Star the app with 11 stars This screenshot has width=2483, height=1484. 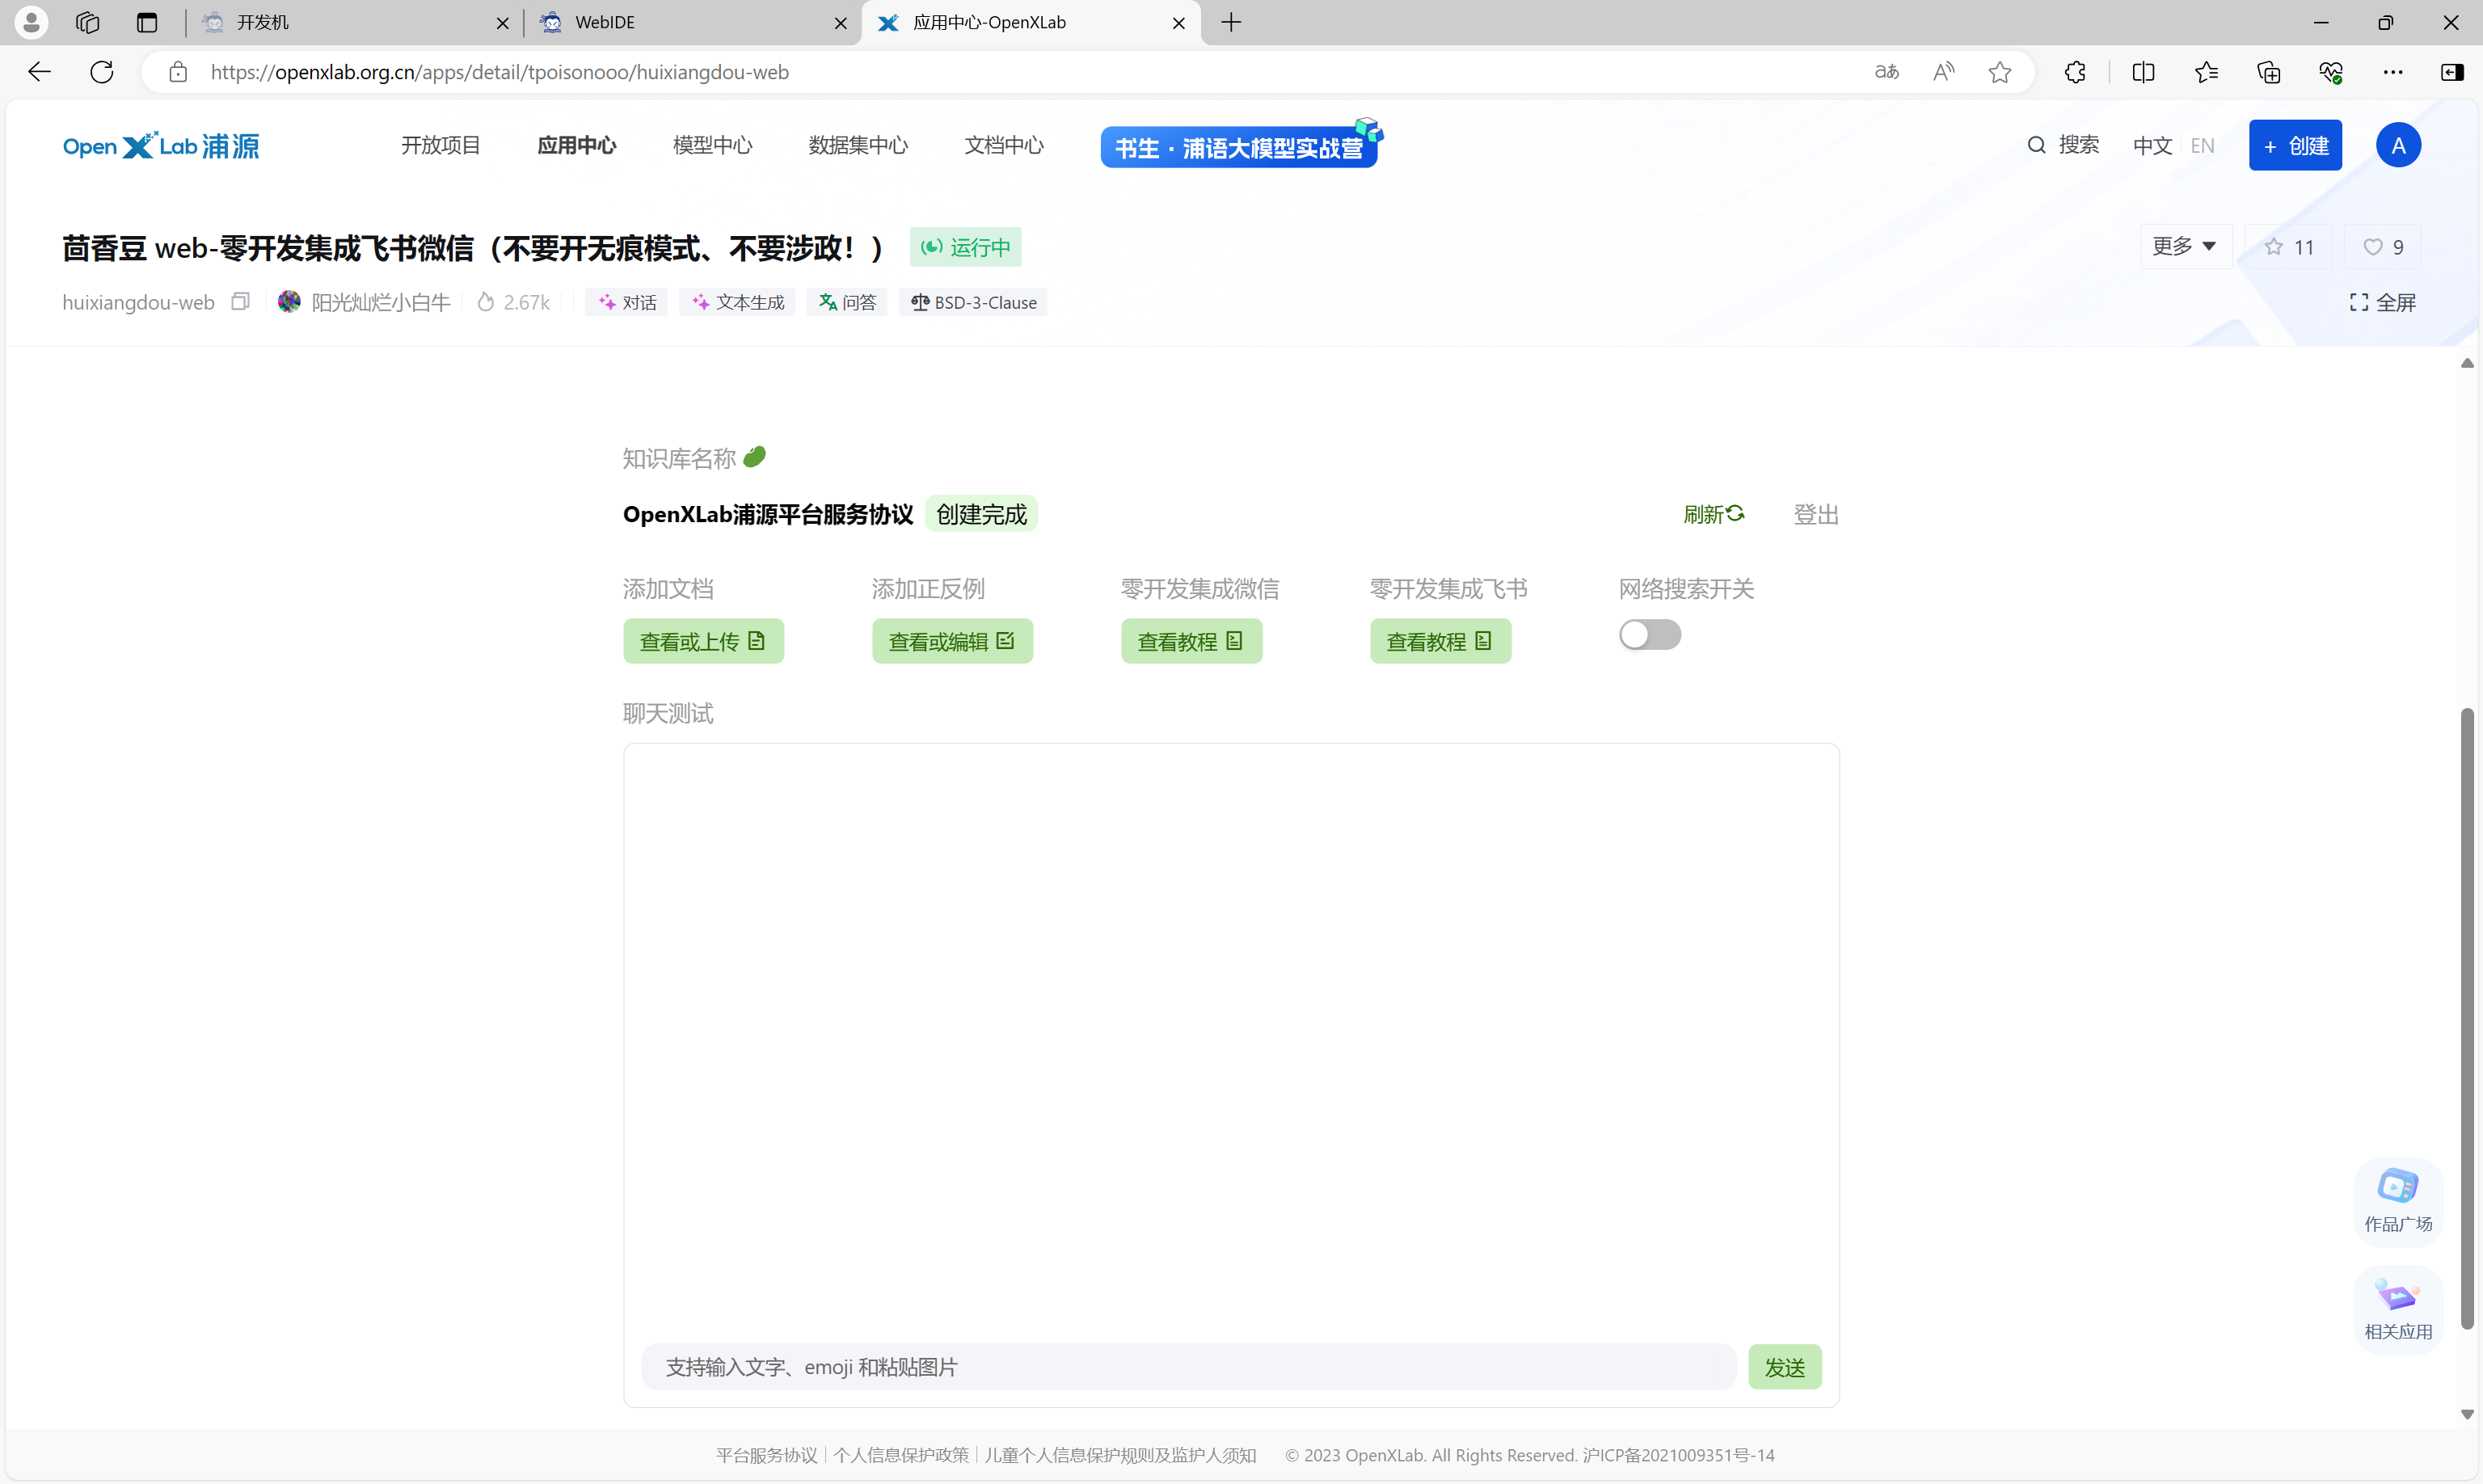pos(2288,247)
